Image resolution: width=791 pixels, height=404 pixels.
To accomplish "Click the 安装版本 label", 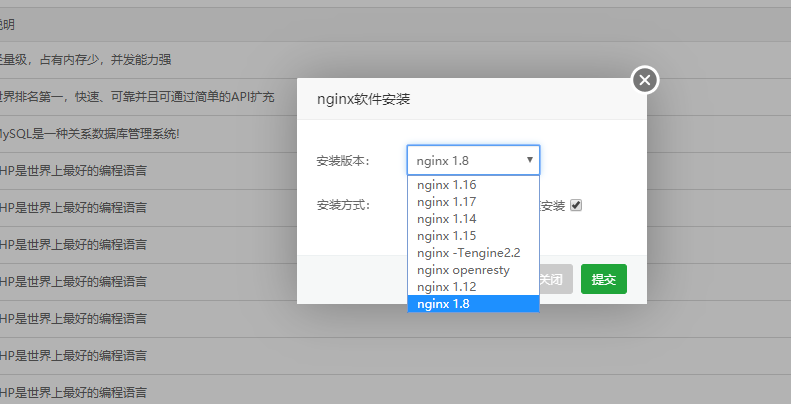I will pyautogui.click(x=343, y=161).
